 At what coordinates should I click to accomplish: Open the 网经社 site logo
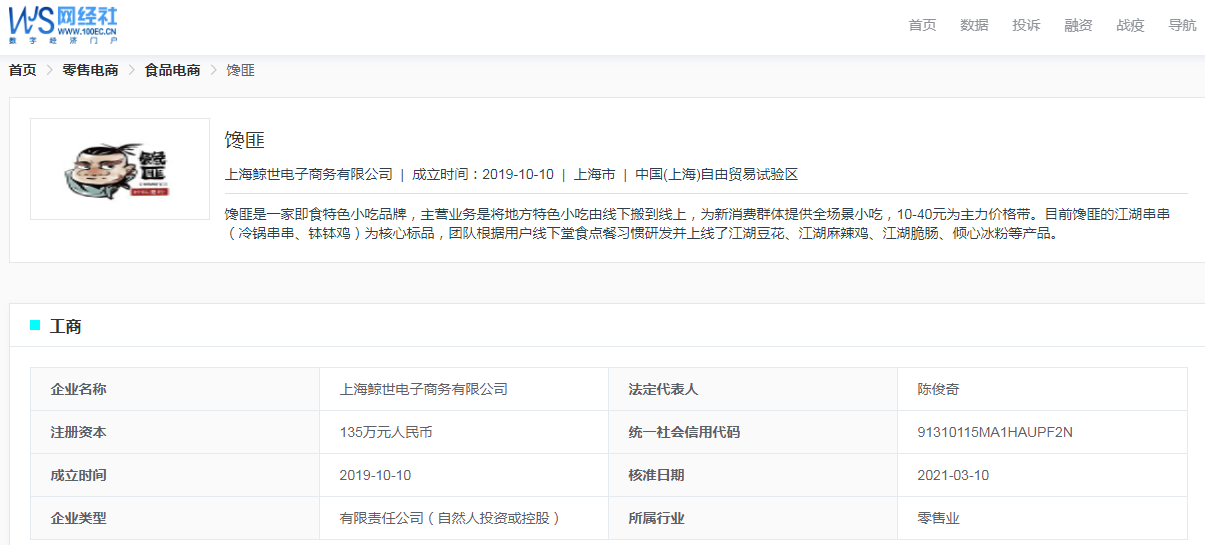pos(63,23)
